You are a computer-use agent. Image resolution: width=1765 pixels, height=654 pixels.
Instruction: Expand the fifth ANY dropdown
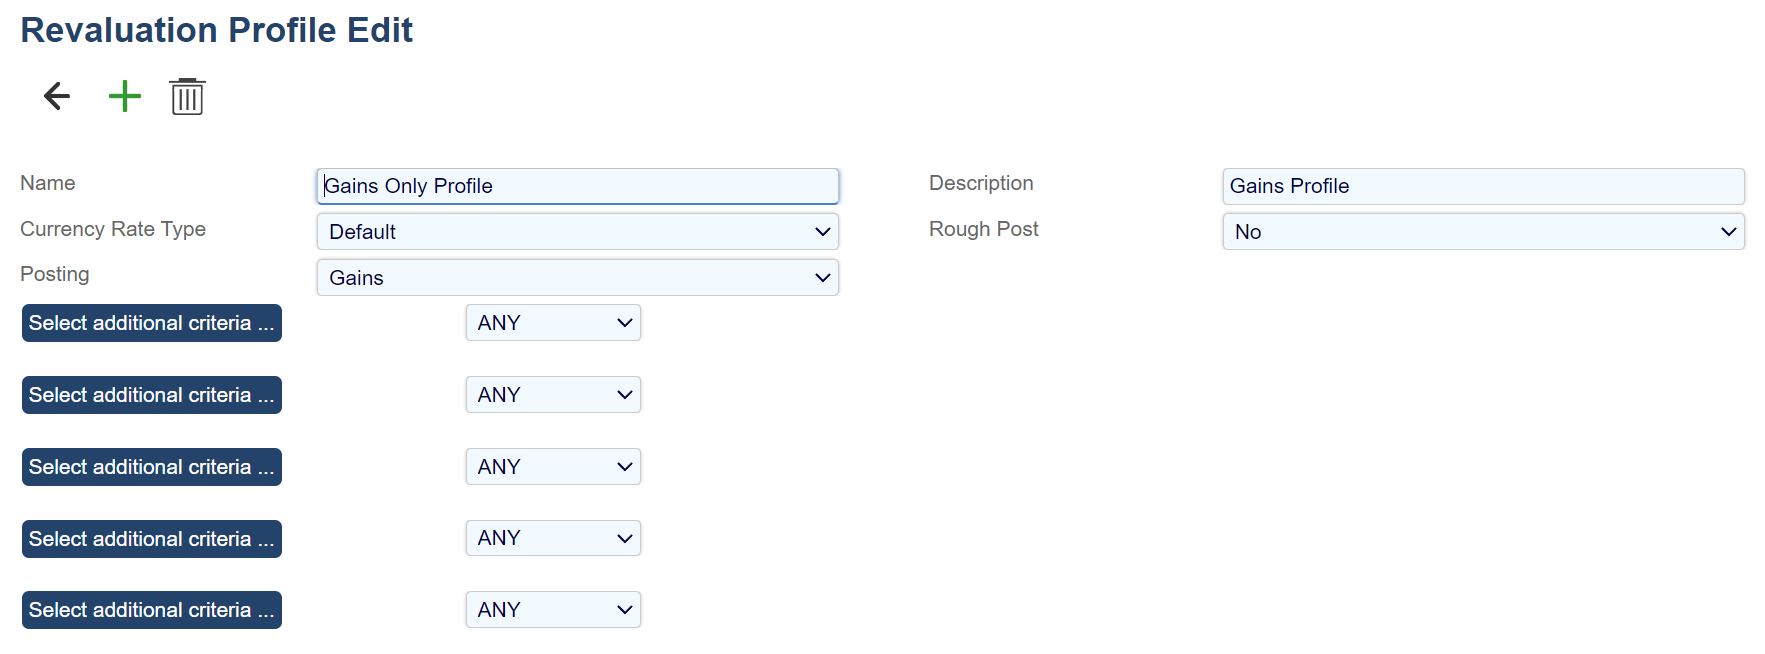pyautogui.click(x=553, y=610)
